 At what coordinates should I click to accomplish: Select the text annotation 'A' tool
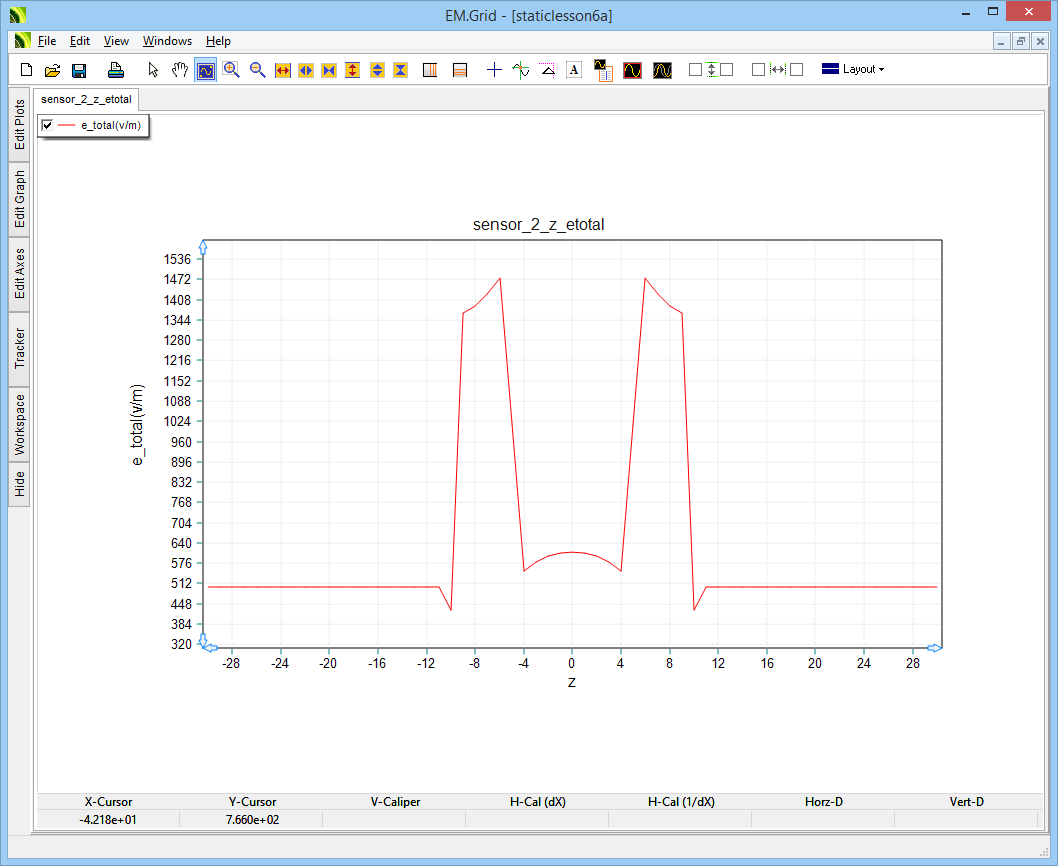click(x=574, y=70)
